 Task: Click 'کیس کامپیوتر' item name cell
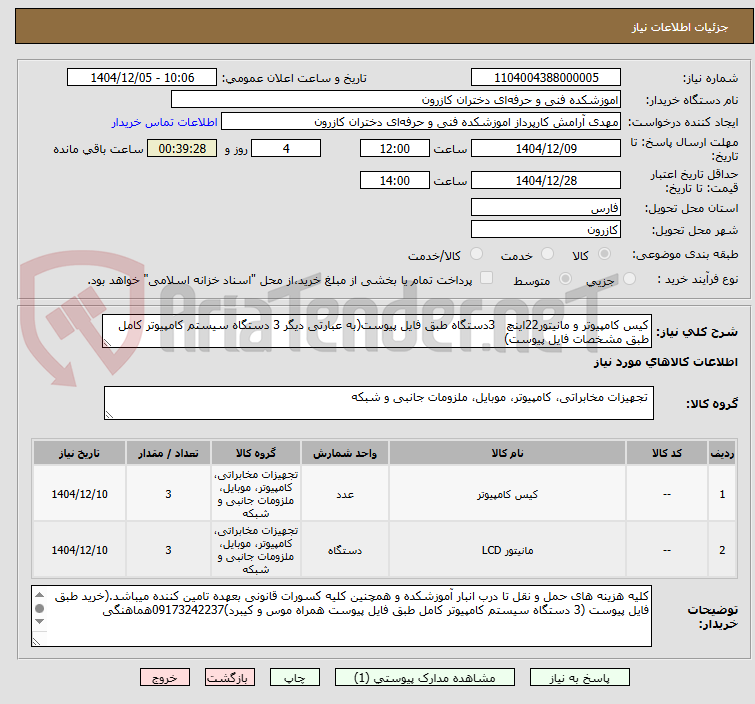pyautogui.click(x=507, y=494)
